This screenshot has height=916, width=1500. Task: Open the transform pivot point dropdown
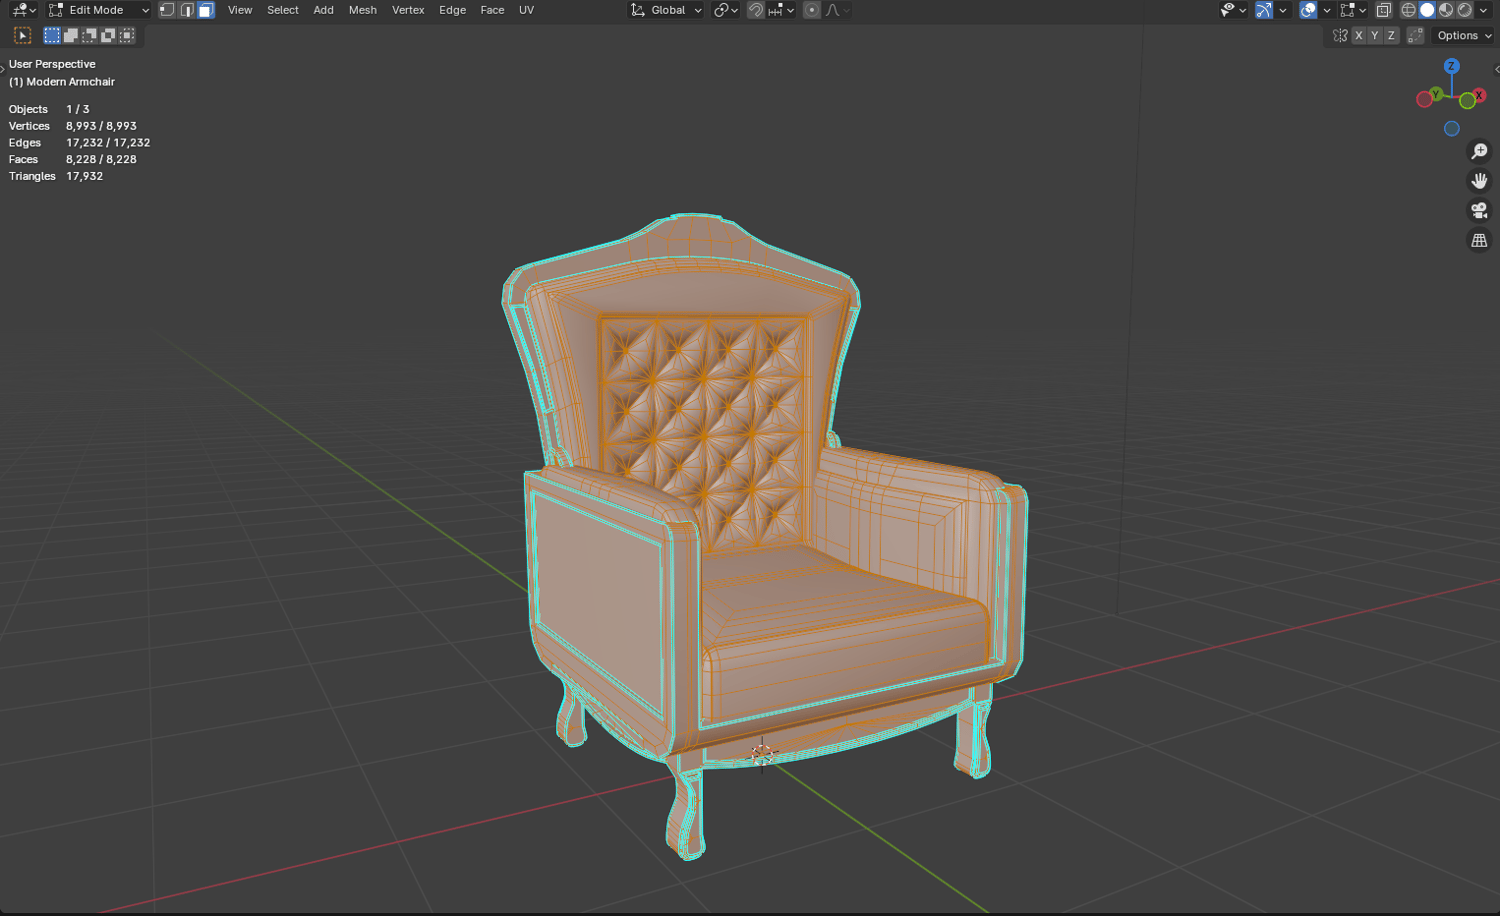pyautogui.click(x=726, y=10)
